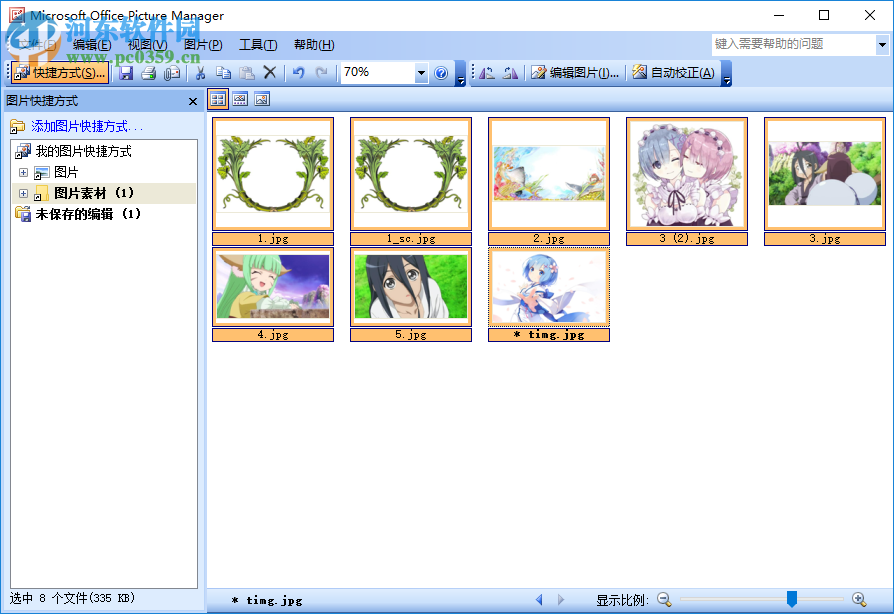Select 我的图片快捷方式 tree item
This screenshot has height=614, width=894.
pyautogui.click(x=83, y=151)
